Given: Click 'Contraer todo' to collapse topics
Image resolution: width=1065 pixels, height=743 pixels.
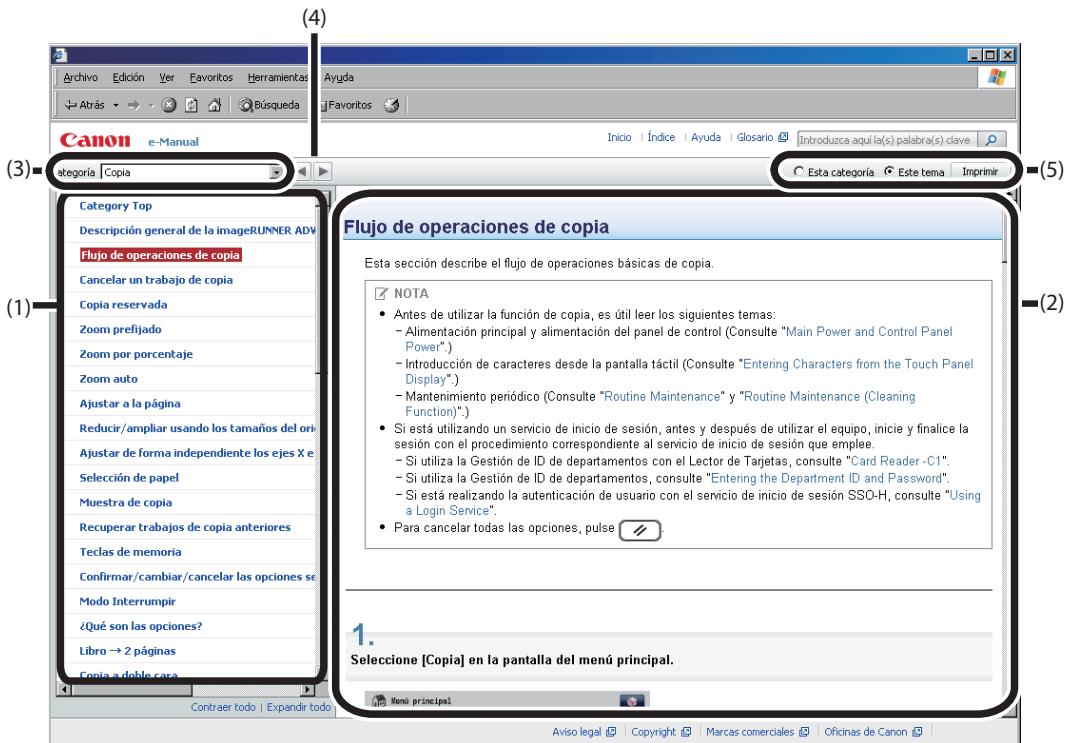Looking at the screenshot, I should point(222,707).
